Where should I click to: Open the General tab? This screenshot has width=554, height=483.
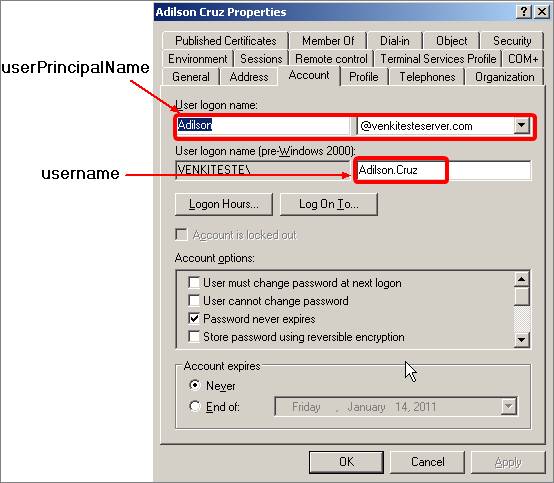click(191, 77)
